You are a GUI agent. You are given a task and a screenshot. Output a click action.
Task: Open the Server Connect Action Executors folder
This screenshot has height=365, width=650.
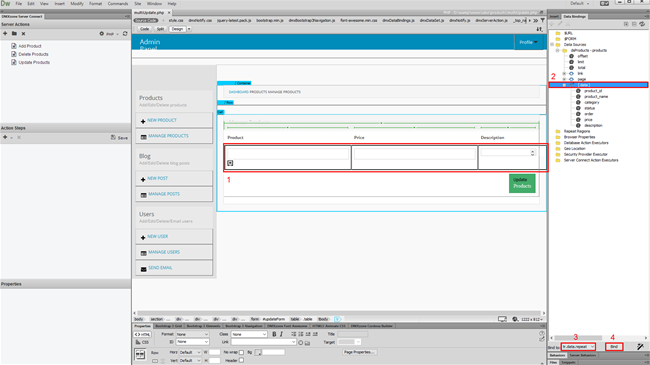(x=591, y=160)
